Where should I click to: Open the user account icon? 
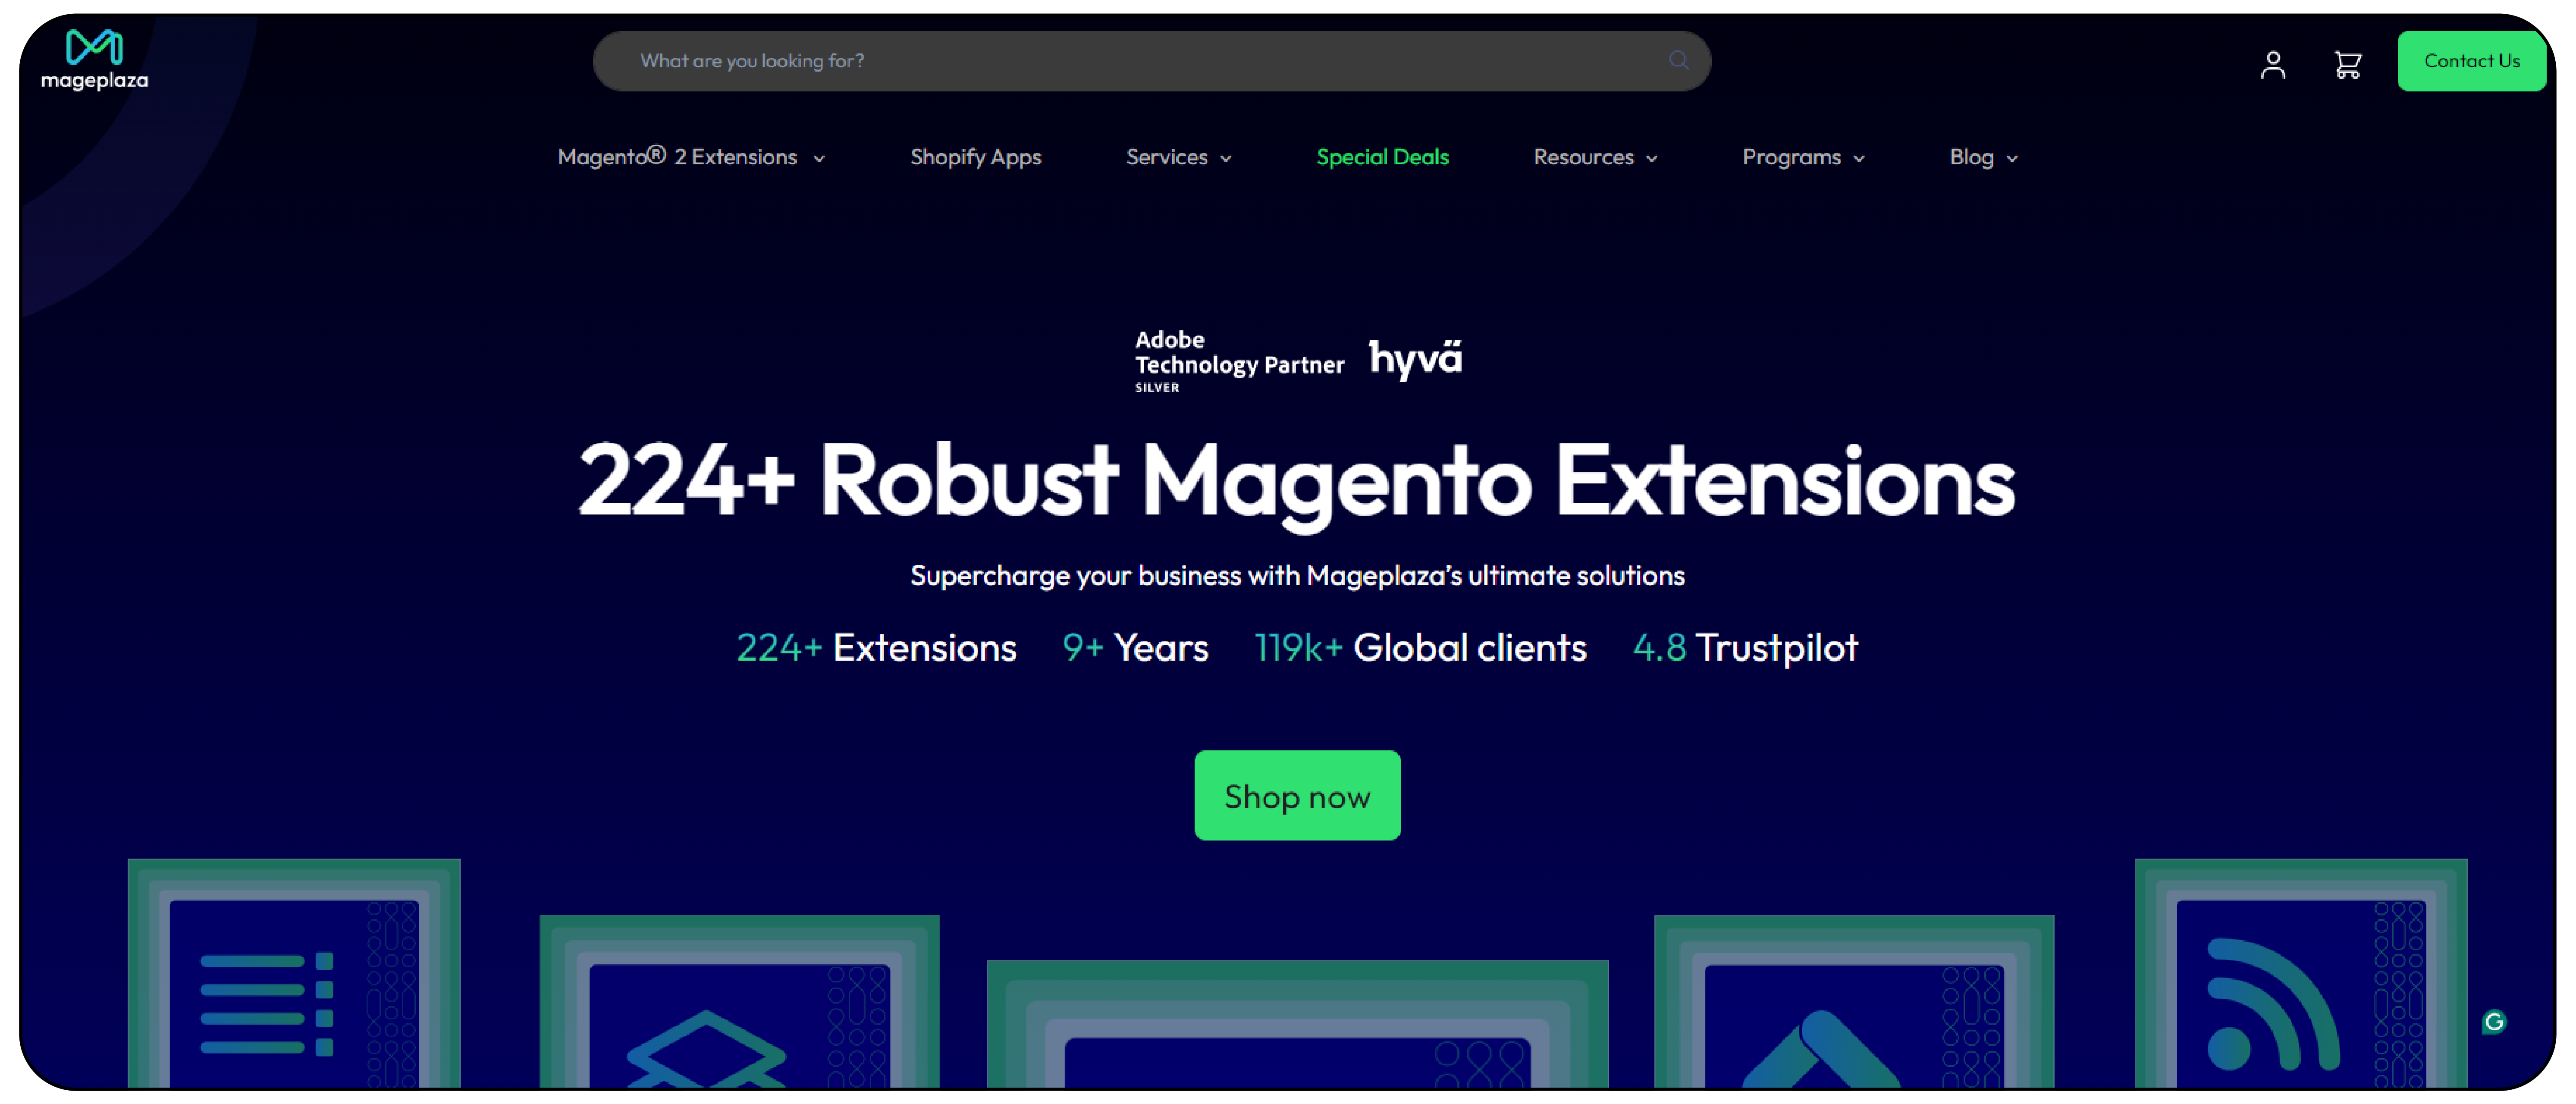2272,65
